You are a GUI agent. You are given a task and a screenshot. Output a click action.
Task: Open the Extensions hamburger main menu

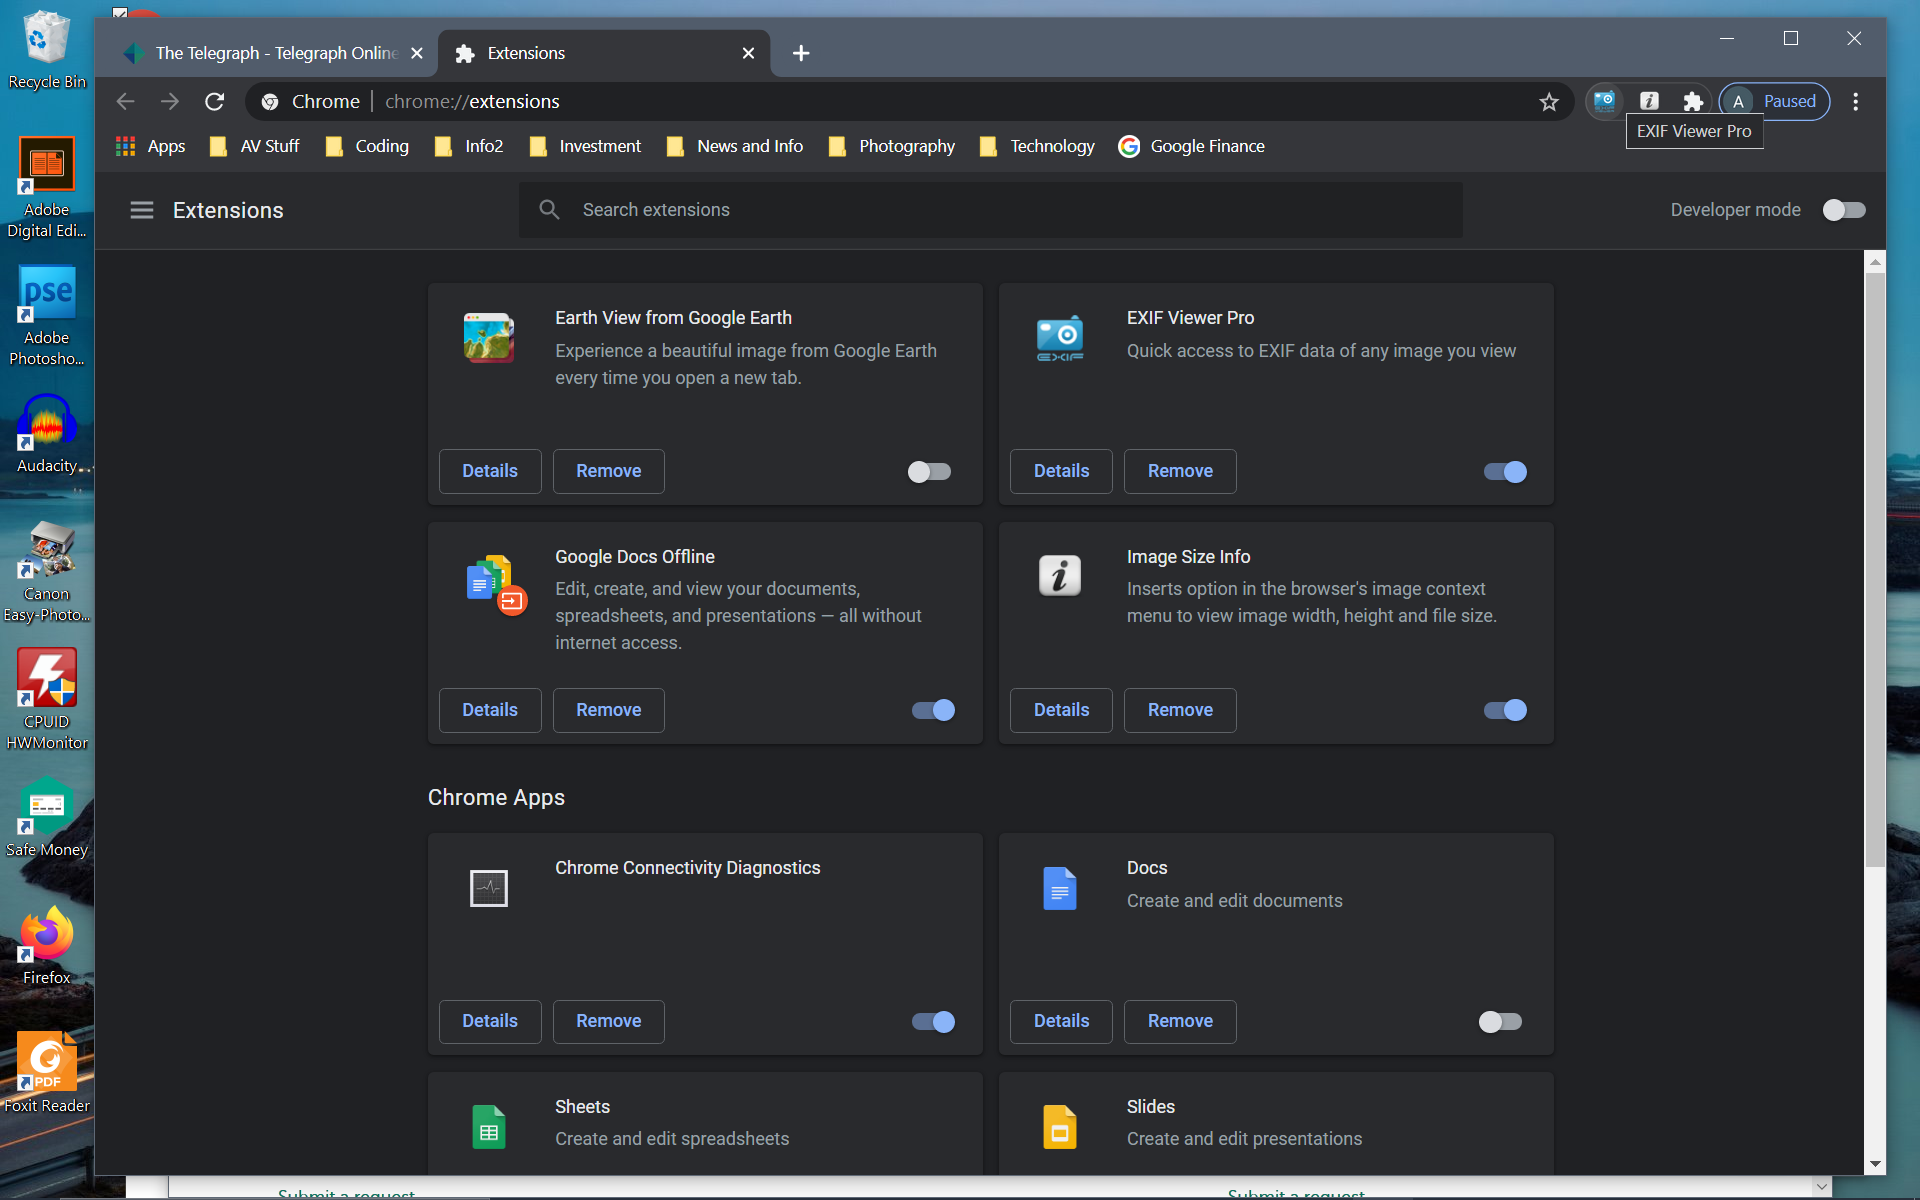(142, 210)
